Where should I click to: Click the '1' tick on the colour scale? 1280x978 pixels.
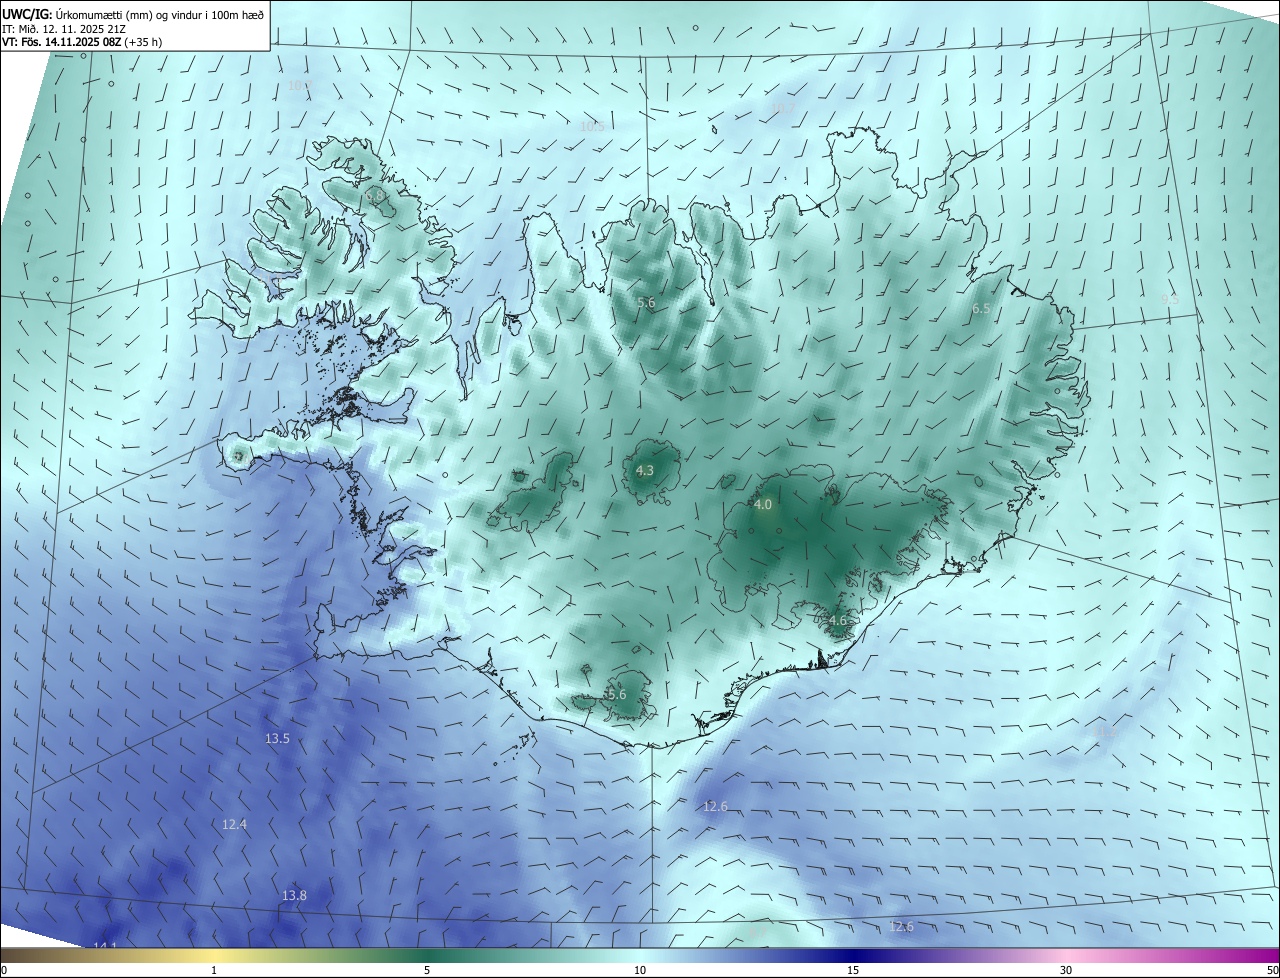point(214,970)
